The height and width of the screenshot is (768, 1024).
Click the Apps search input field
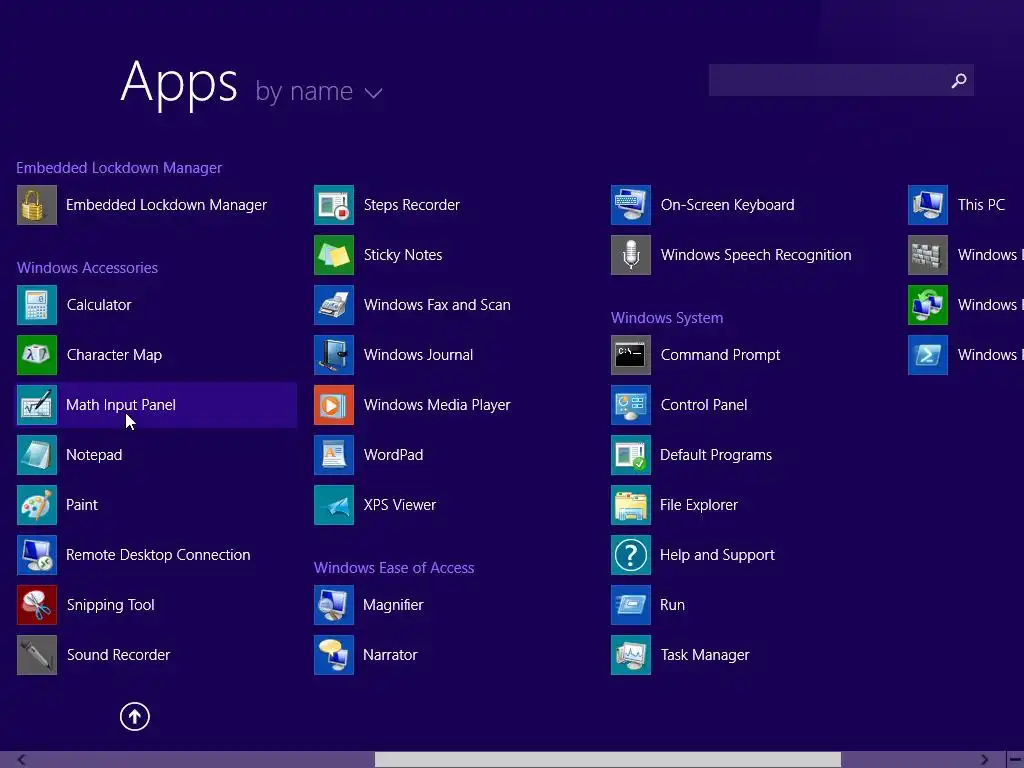[841, 80]
